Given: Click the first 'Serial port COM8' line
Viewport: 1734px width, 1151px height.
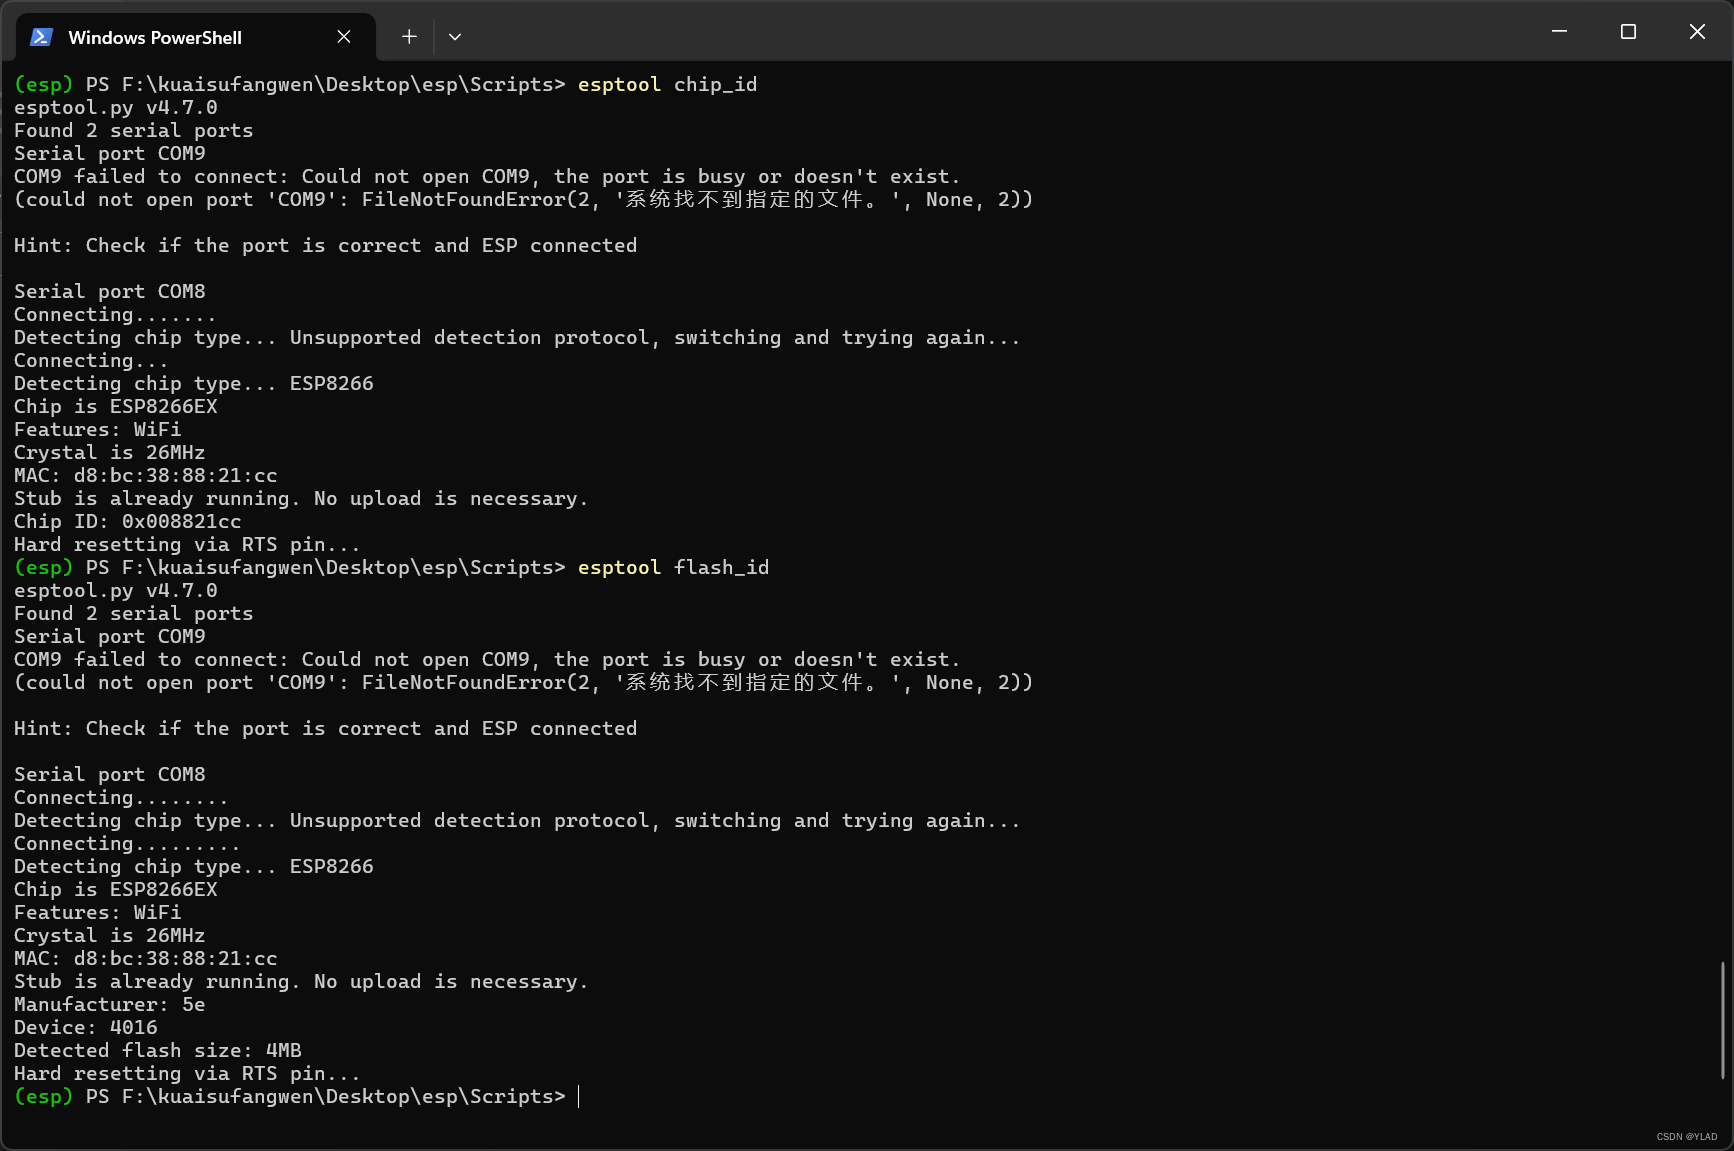Looking at the screenshot, I should click(109, 291).
